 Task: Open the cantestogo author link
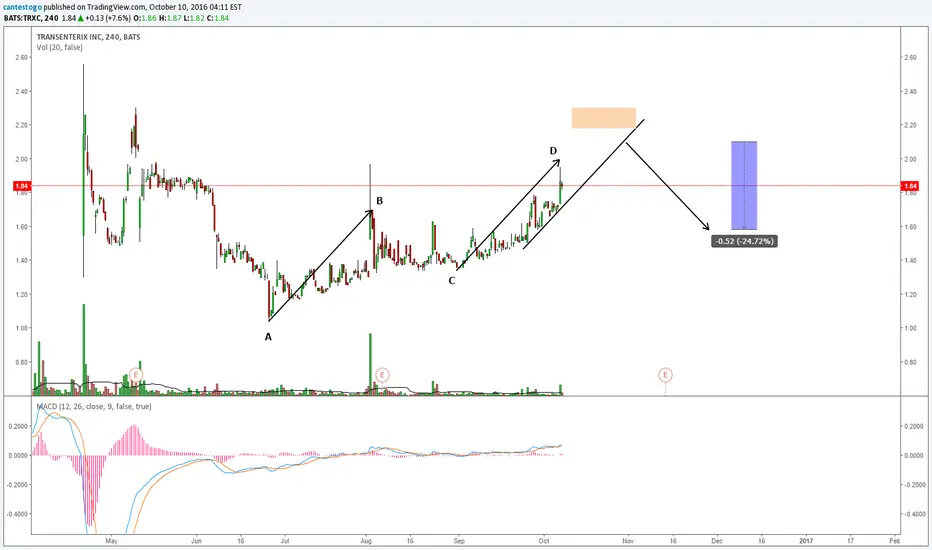pyautogui.click(x=23, y=7)
